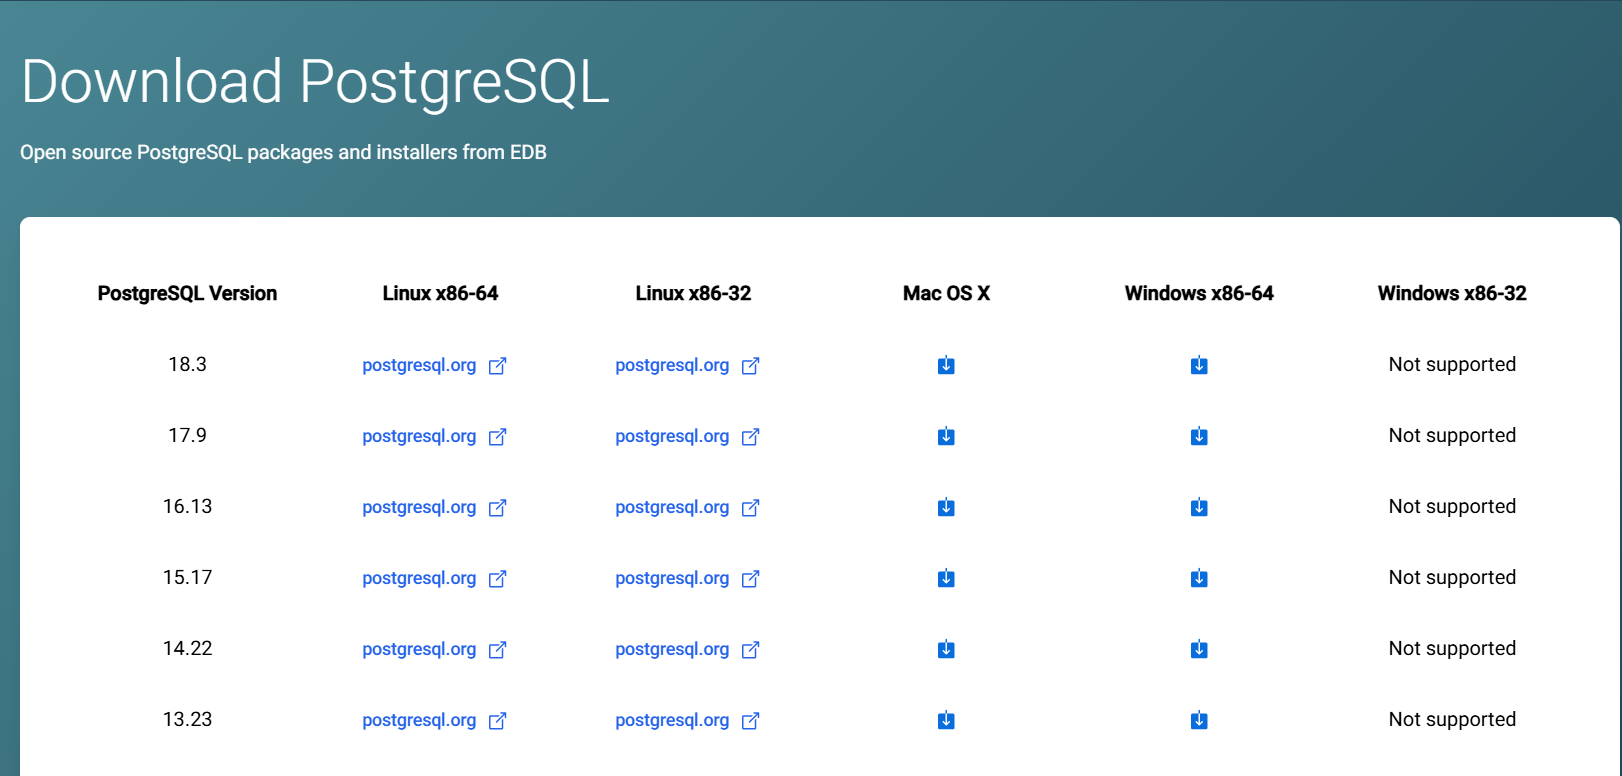Open postgresql.org Linux x86-32 link for 13.23

(x=687, y=720)
